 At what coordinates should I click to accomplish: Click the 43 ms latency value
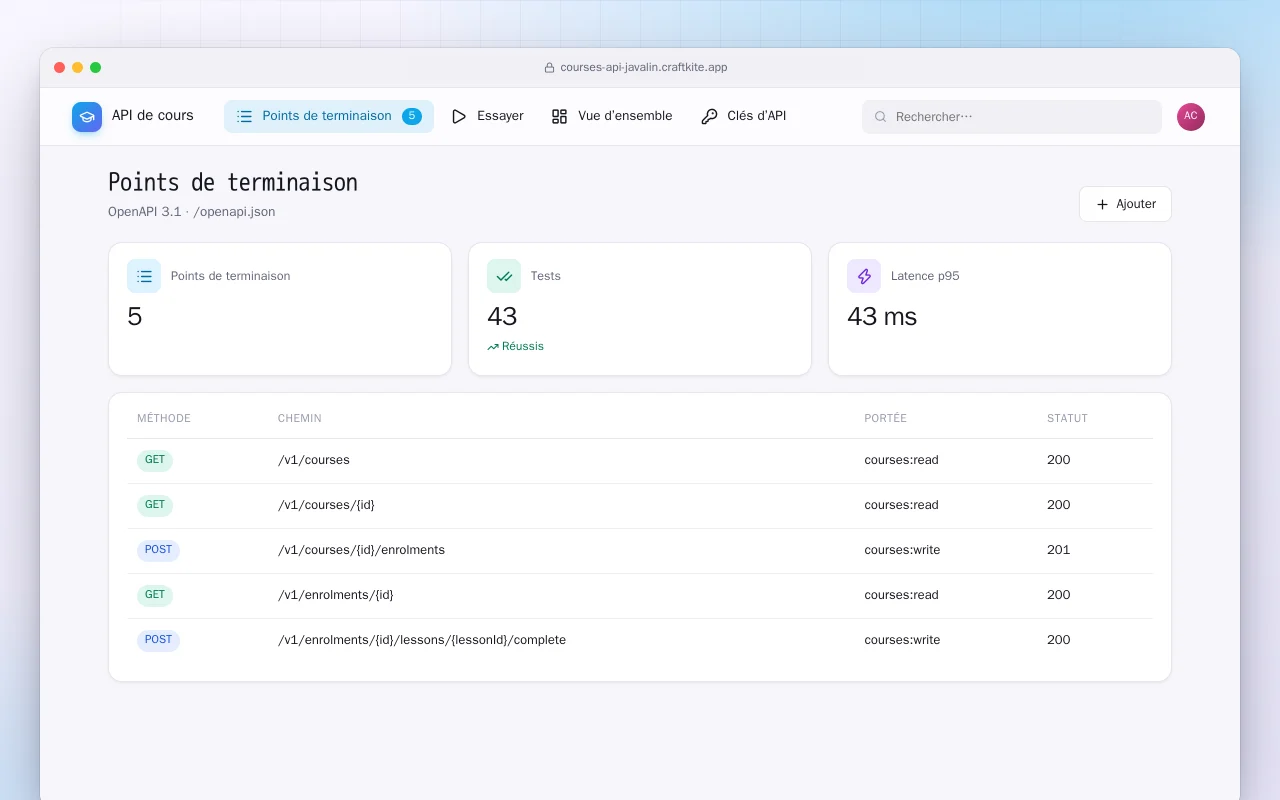pos(882,317)
